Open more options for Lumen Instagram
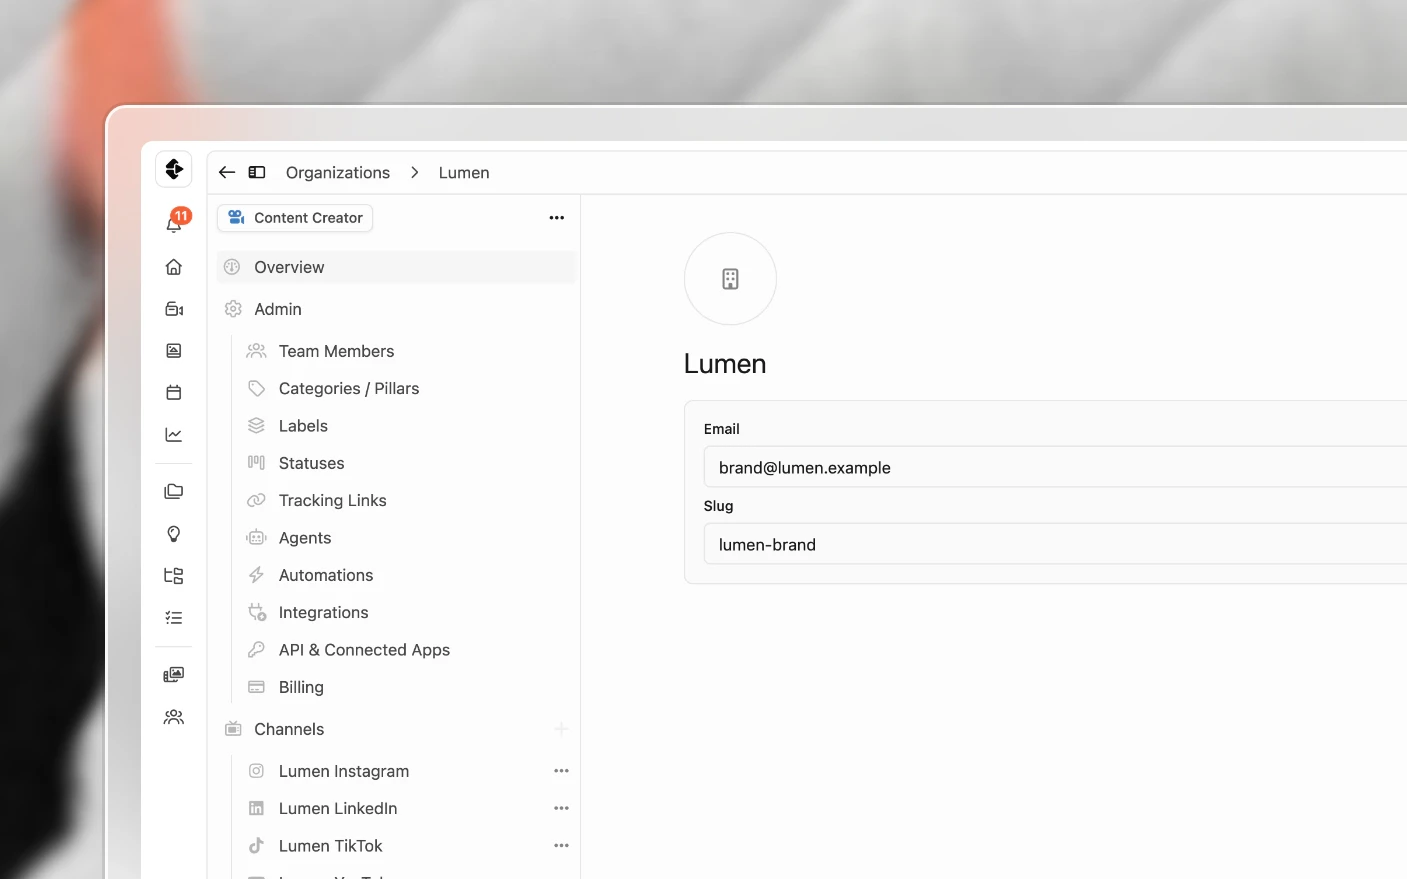This screenshot has height=879, width=1407. pos(561,771)
